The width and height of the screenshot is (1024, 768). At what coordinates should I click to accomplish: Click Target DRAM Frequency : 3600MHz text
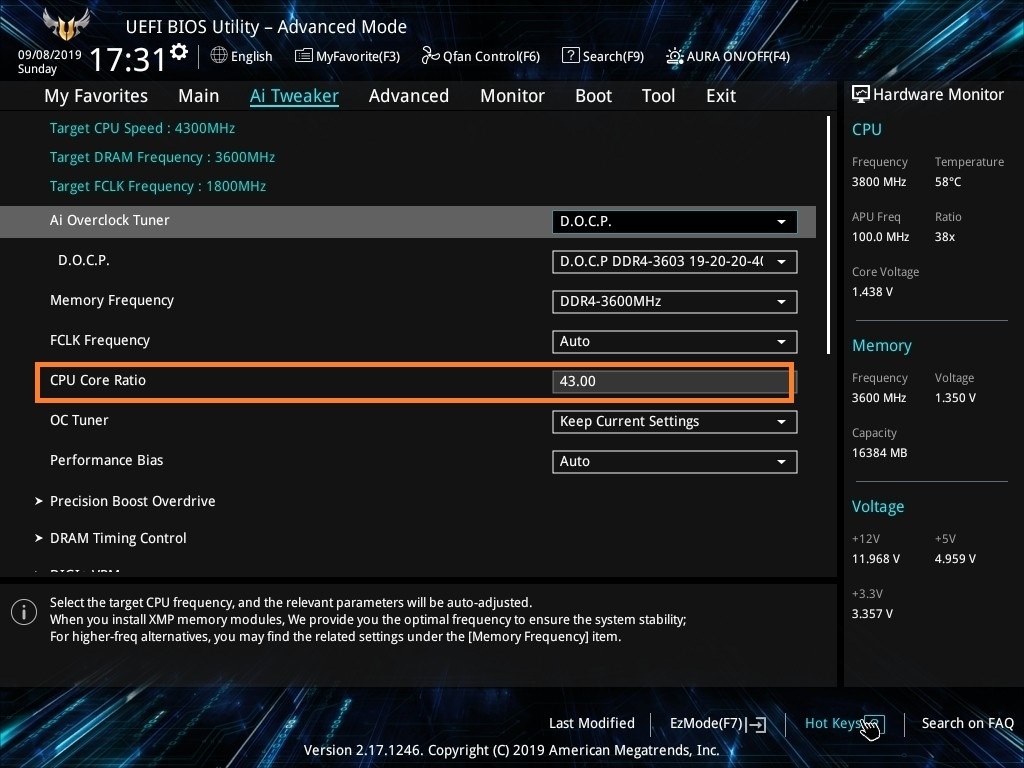[x=163, y=157]
